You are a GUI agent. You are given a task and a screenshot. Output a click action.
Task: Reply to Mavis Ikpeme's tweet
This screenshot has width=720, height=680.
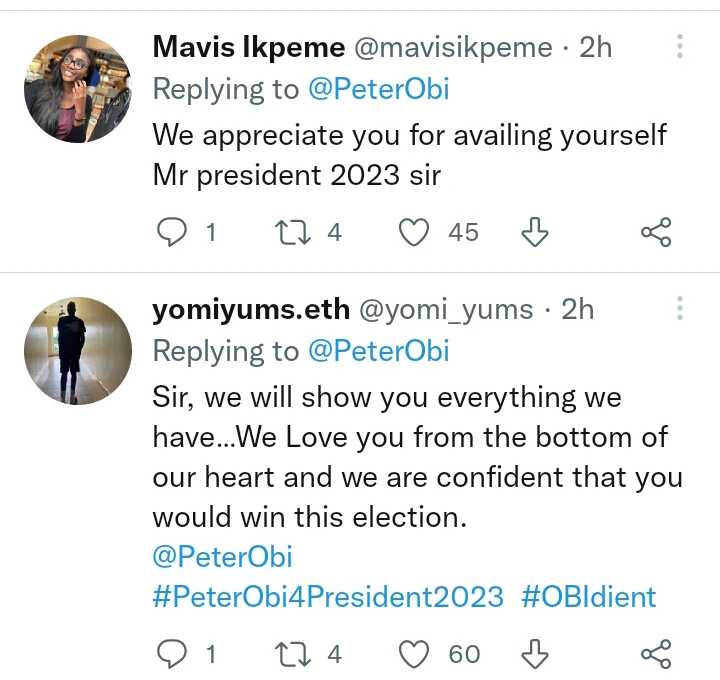pyautogui.click(x=173, y=233)
